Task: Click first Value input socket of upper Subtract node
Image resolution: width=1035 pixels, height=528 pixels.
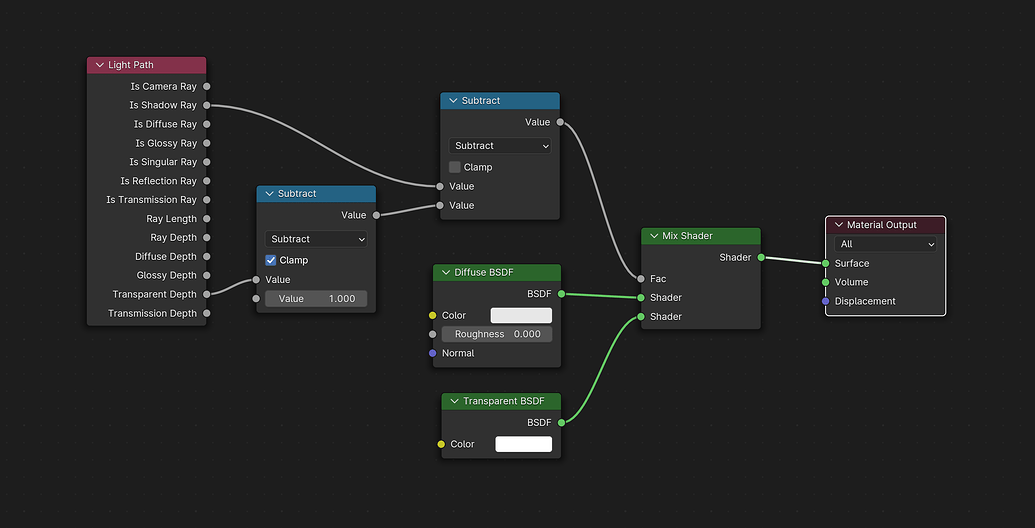Action: click(x=440, y=186)
